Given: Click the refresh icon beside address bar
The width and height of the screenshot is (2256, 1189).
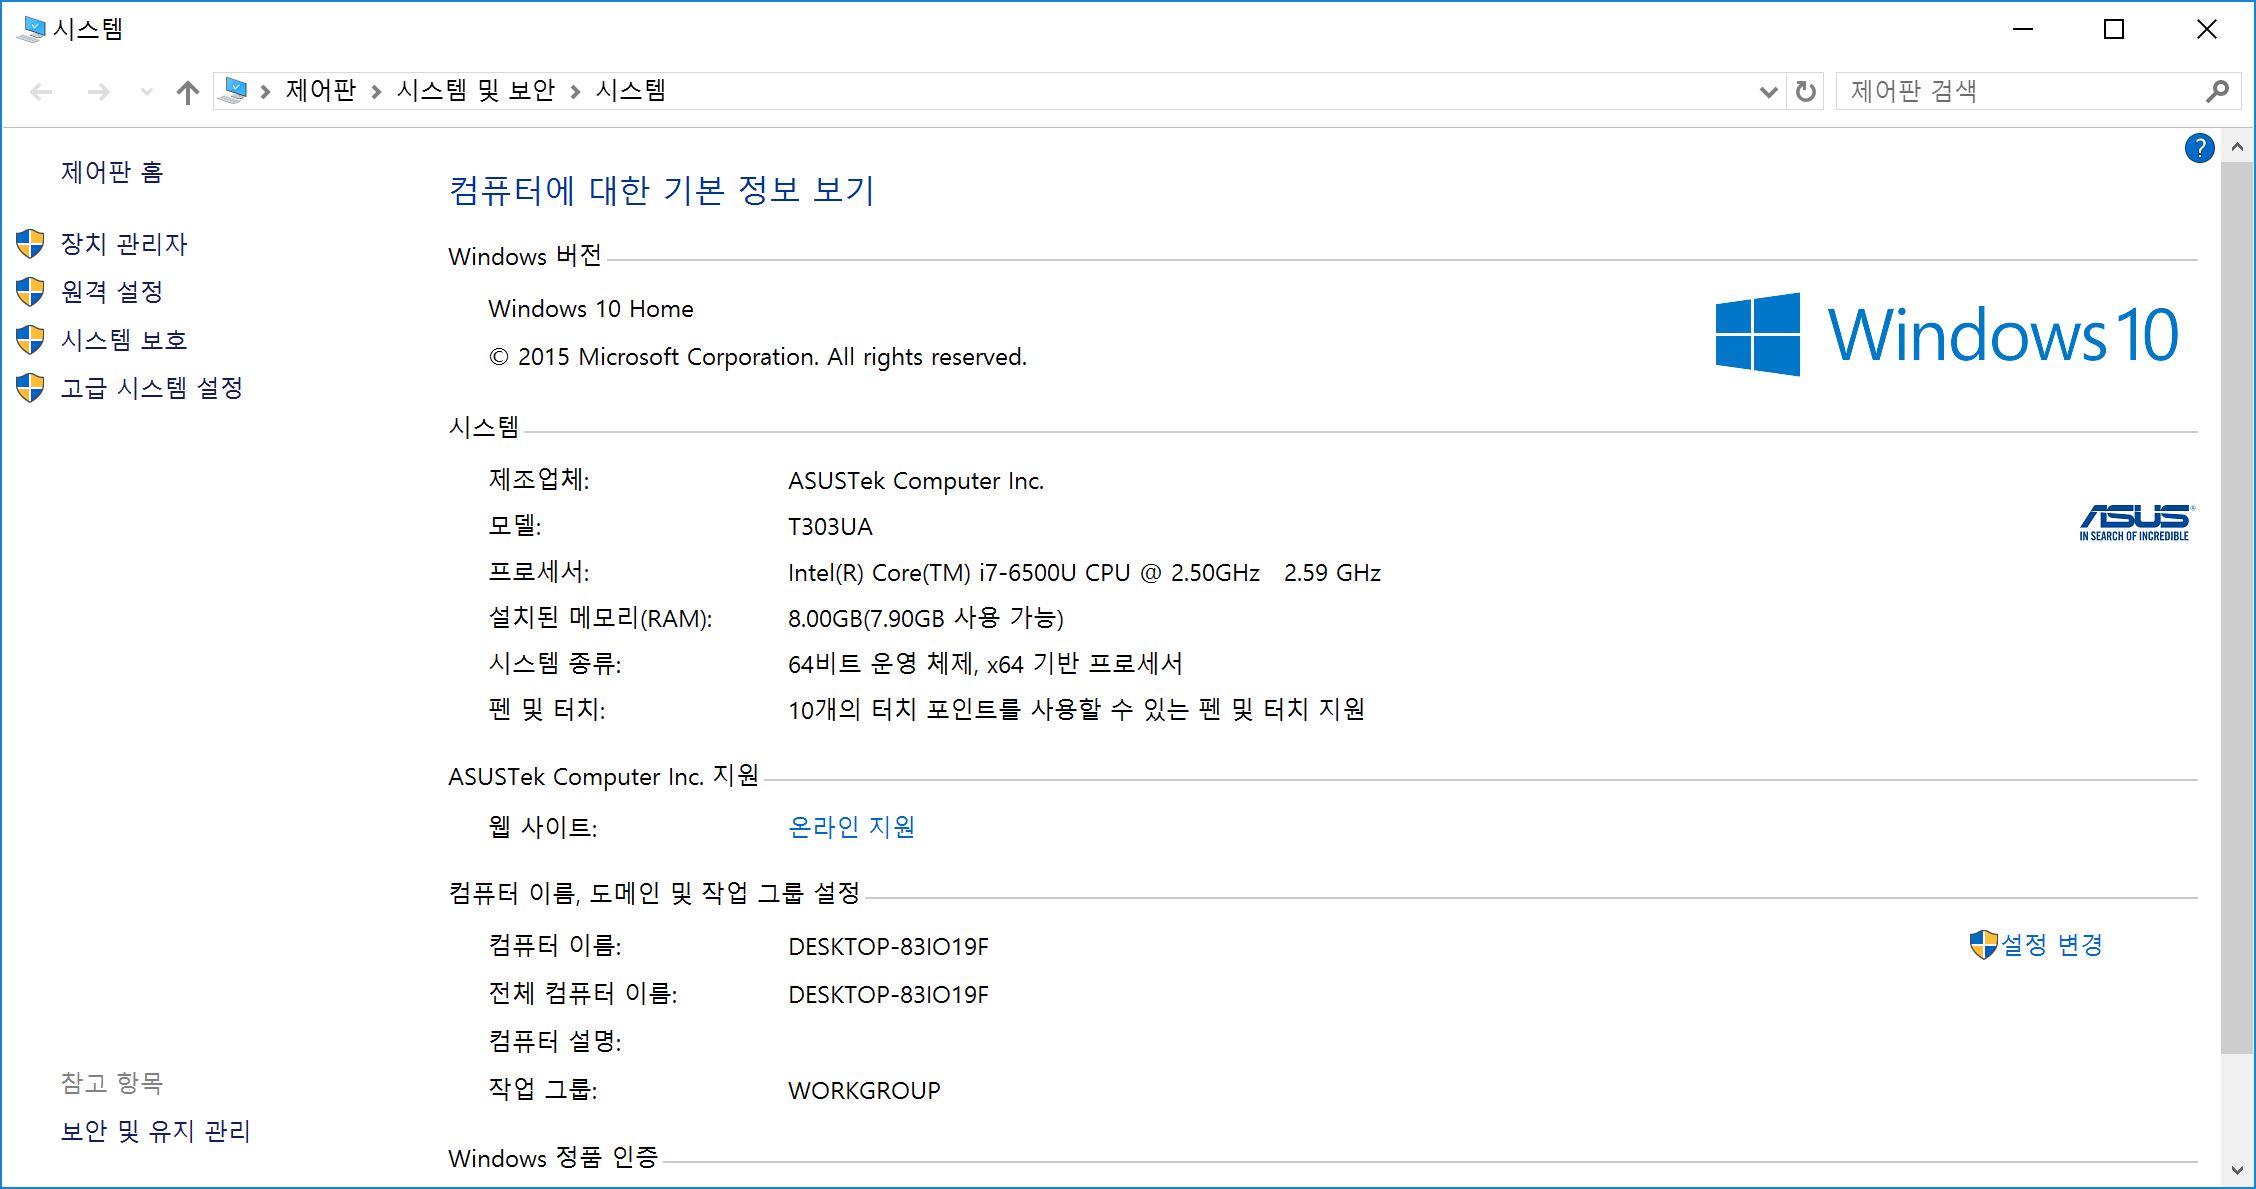Looking at the screenshot, I should pyautogui.click(x=1805, y=92).
